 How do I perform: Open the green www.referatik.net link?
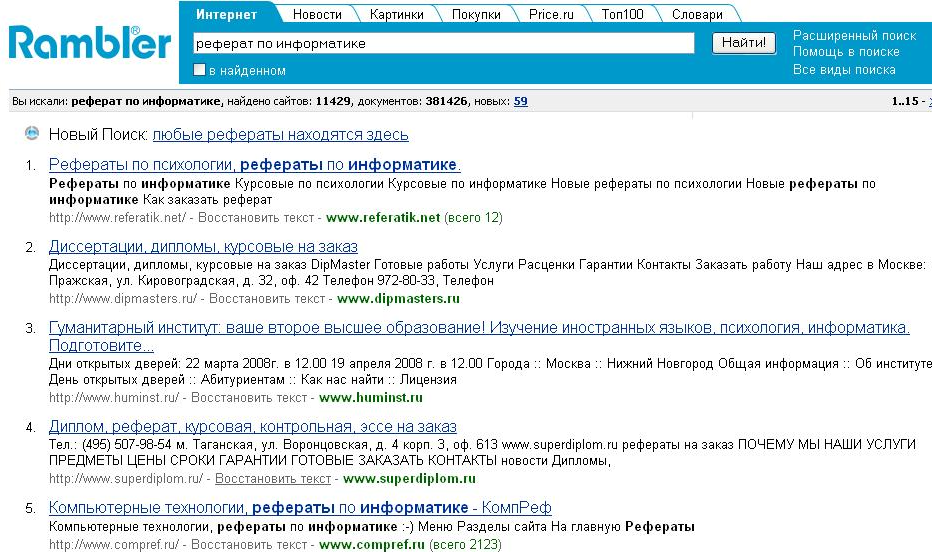coord(383,217)
